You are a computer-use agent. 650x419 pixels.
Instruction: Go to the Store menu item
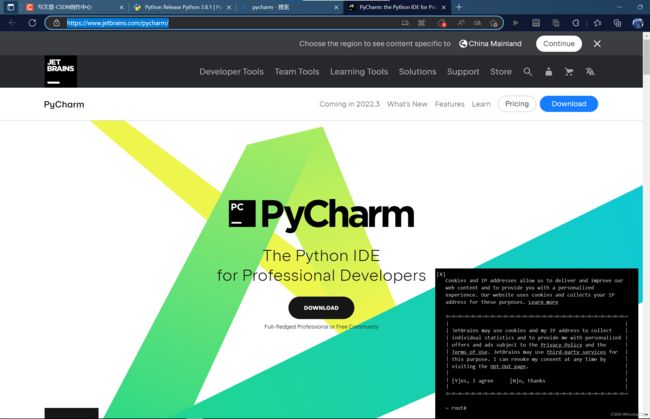click(501, 72)
